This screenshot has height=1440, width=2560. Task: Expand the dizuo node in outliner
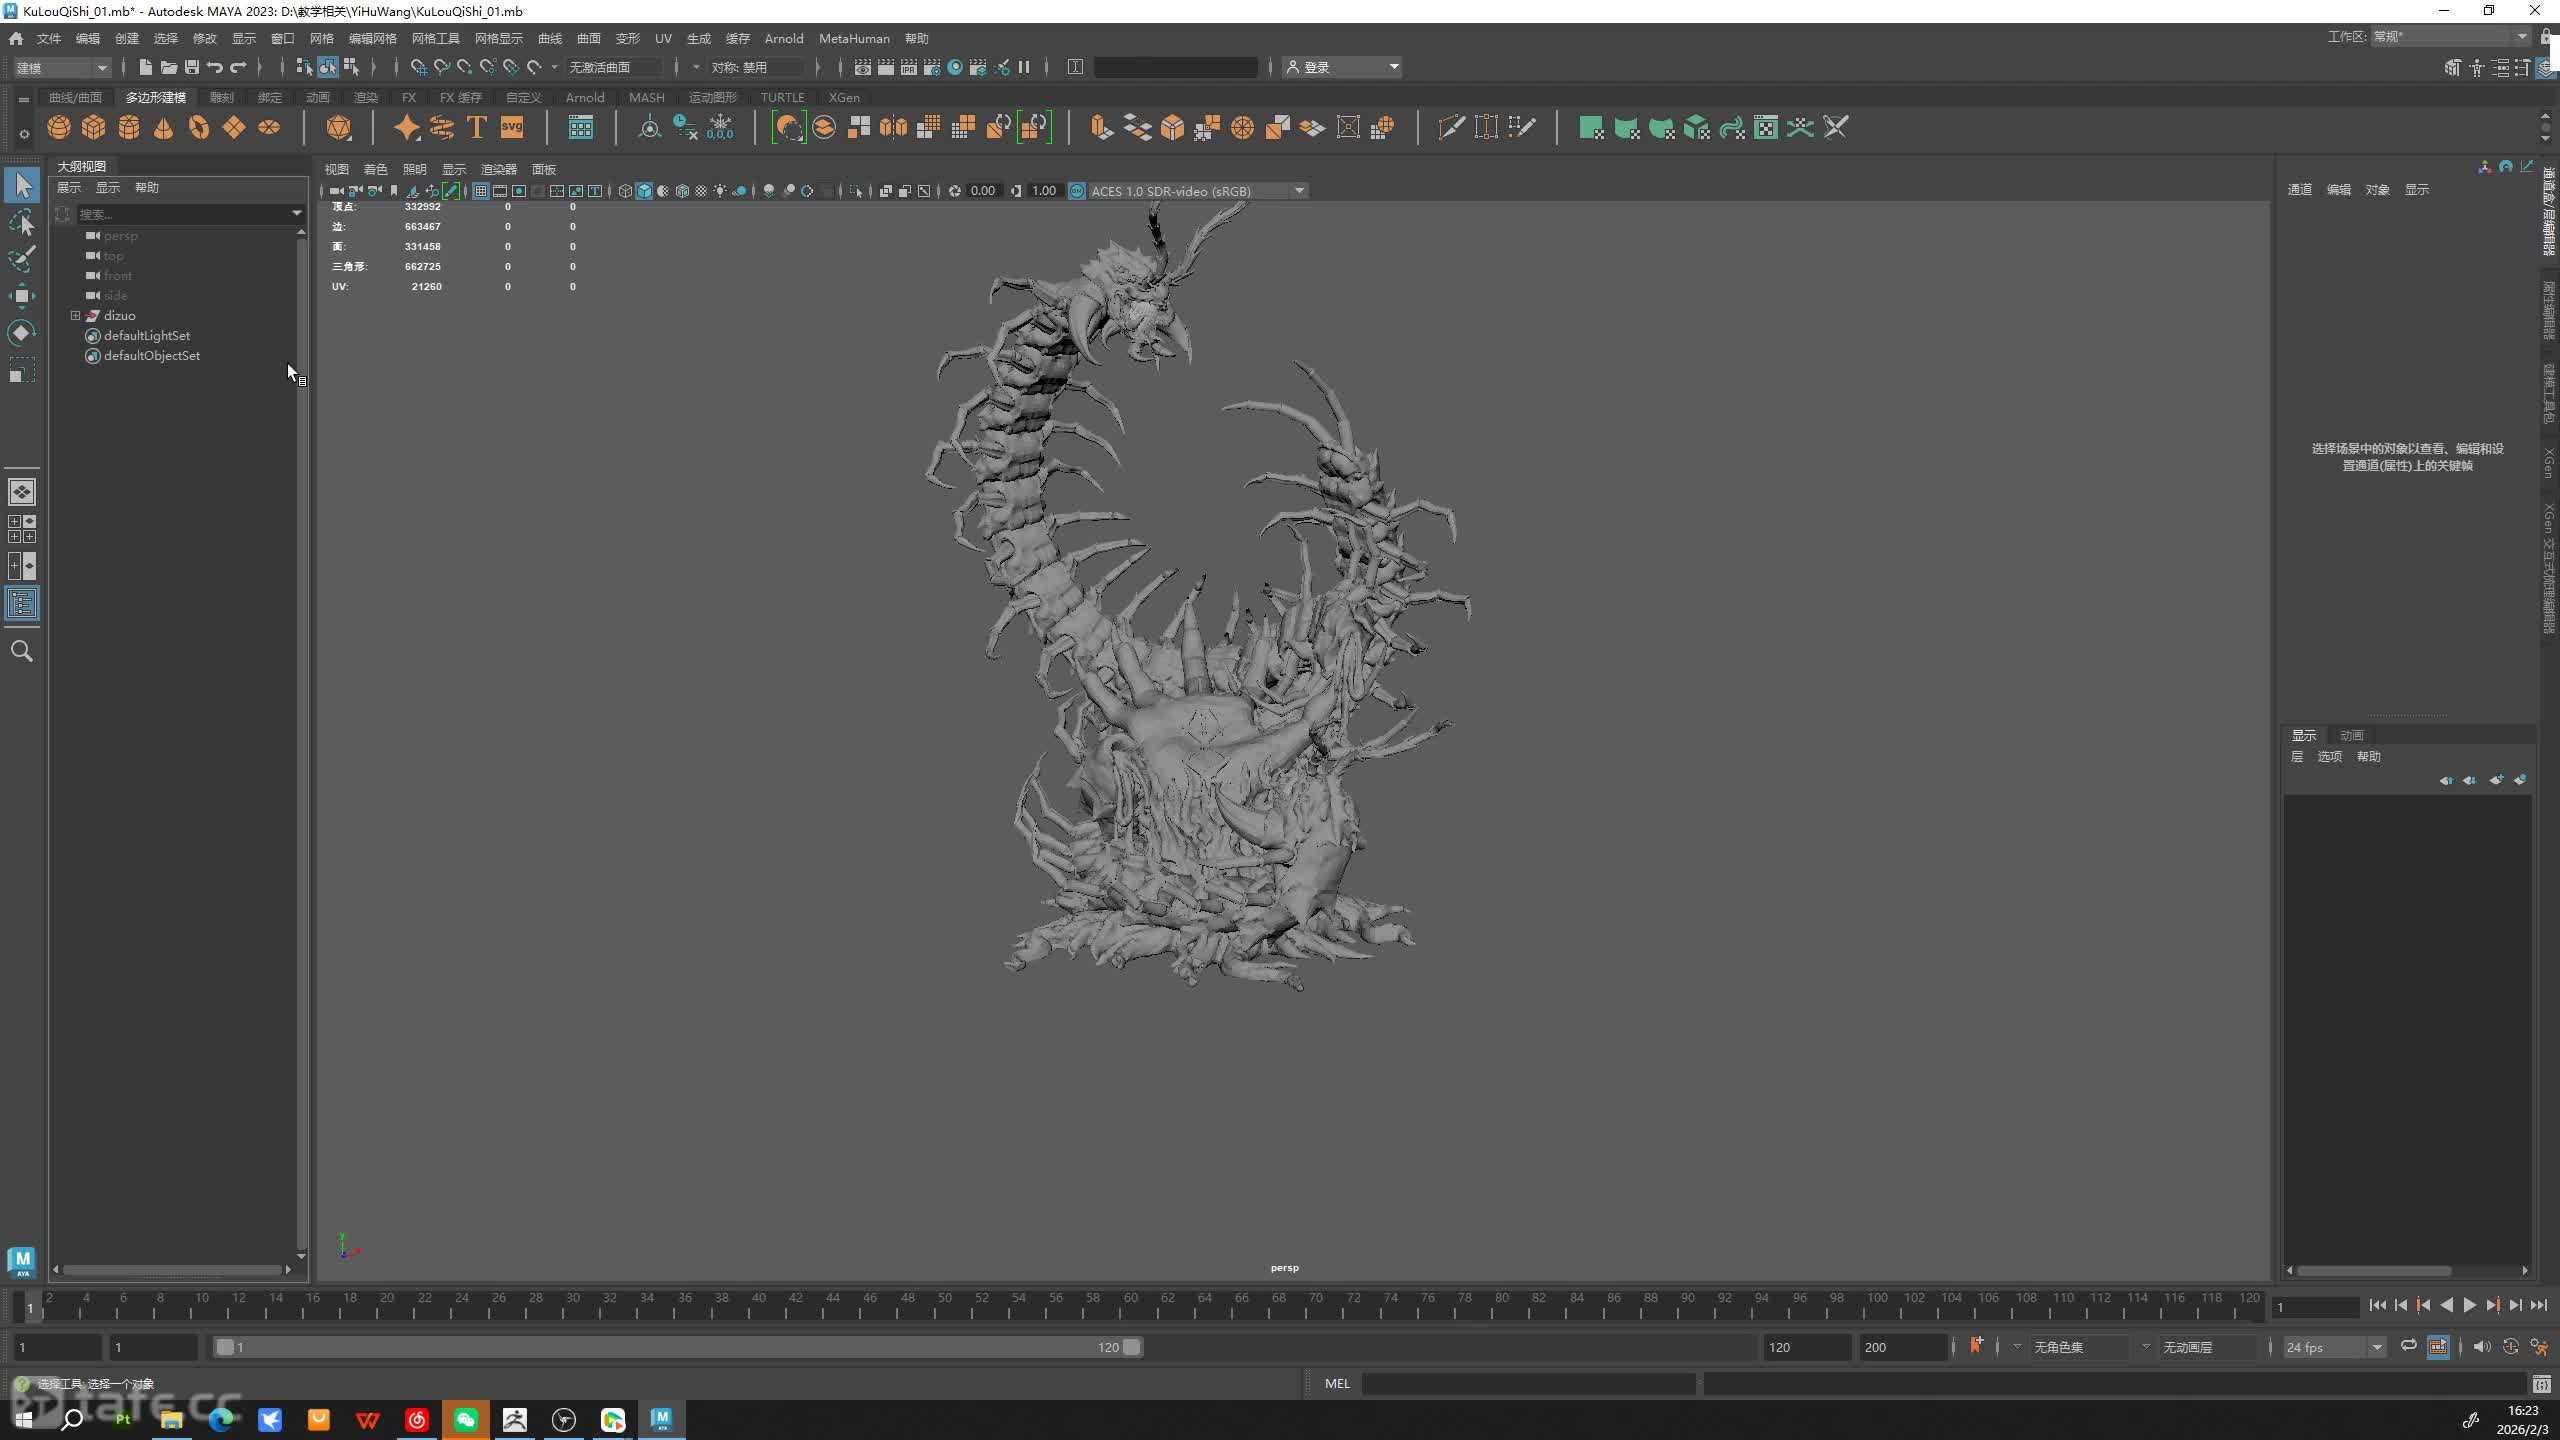tap(75, 315)
